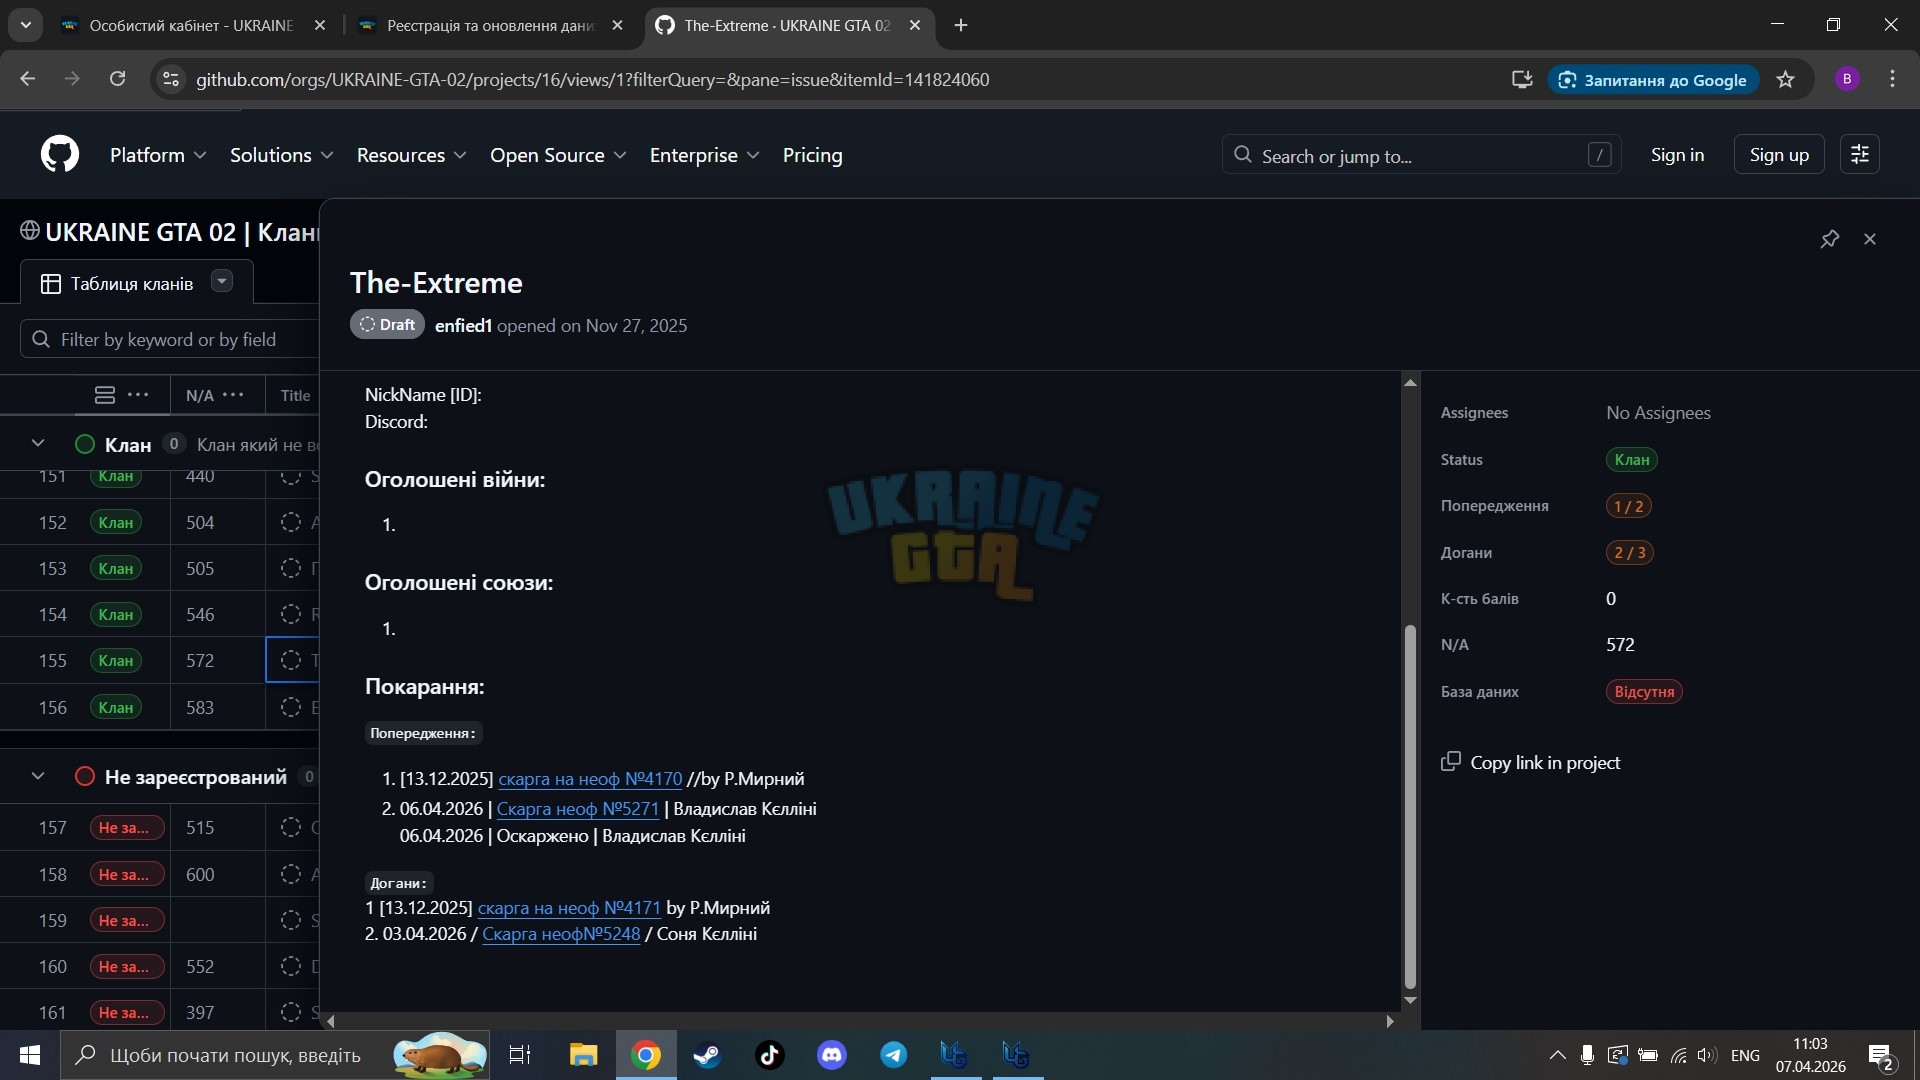Open the Скарга неоф№5248 link

561,934
